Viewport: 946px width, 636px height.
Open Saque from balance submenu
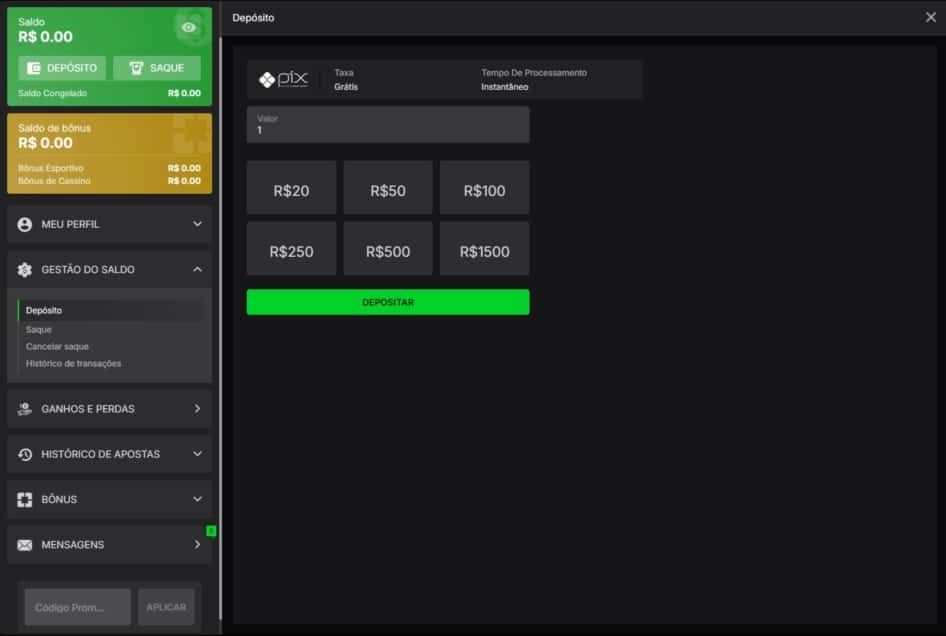(x=39, y=329)
